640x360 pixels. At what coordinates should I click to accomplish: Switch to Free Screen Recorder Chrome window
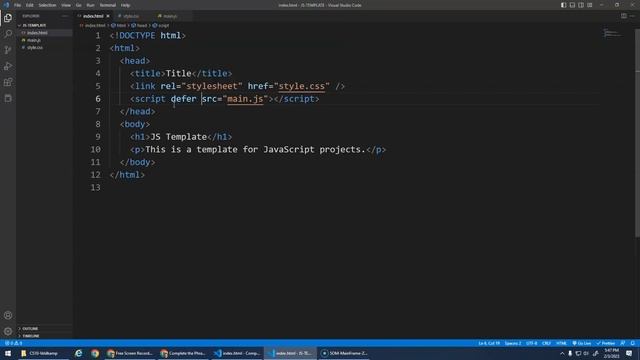pyautogui.click(x=130, y=353)
